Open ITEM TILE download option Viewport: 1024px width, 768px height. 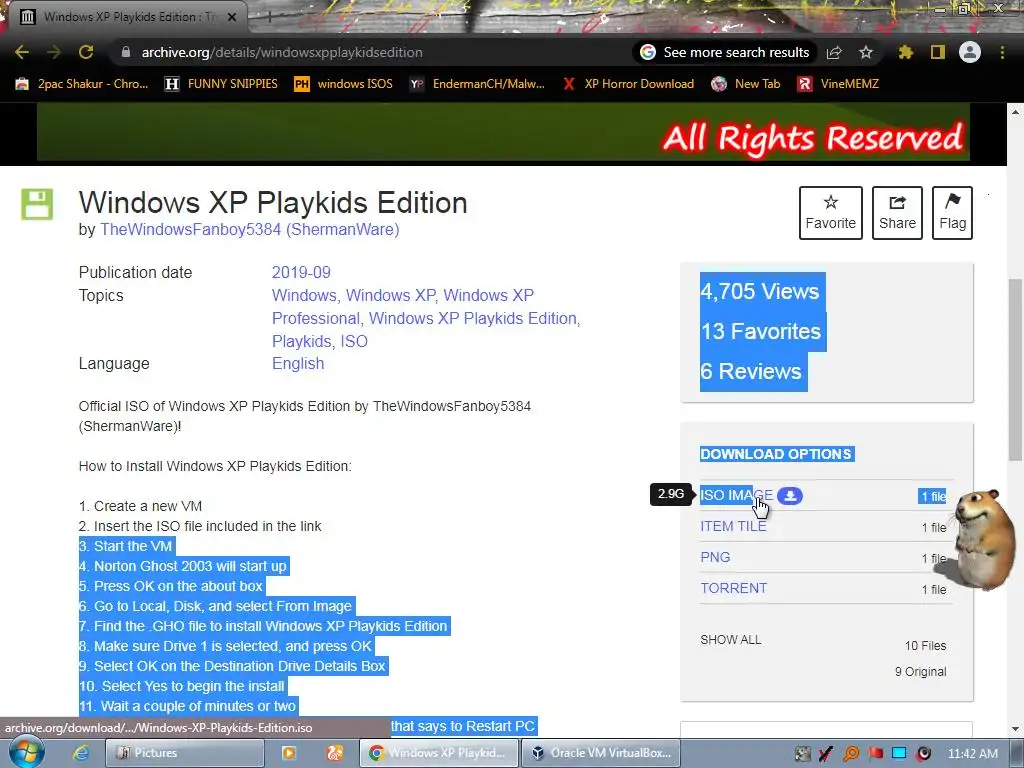733,526
